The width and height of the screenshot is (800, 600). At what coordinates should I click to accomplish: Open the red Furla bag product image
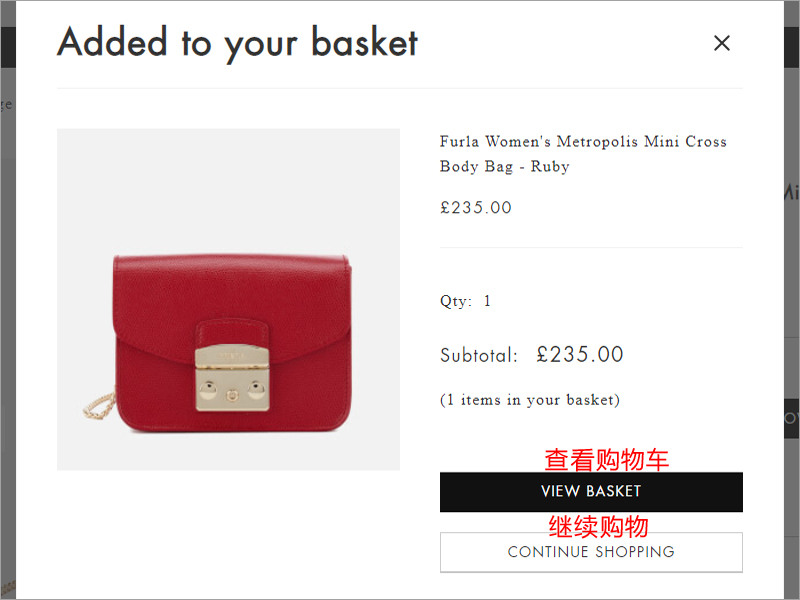tap(228, 299)
